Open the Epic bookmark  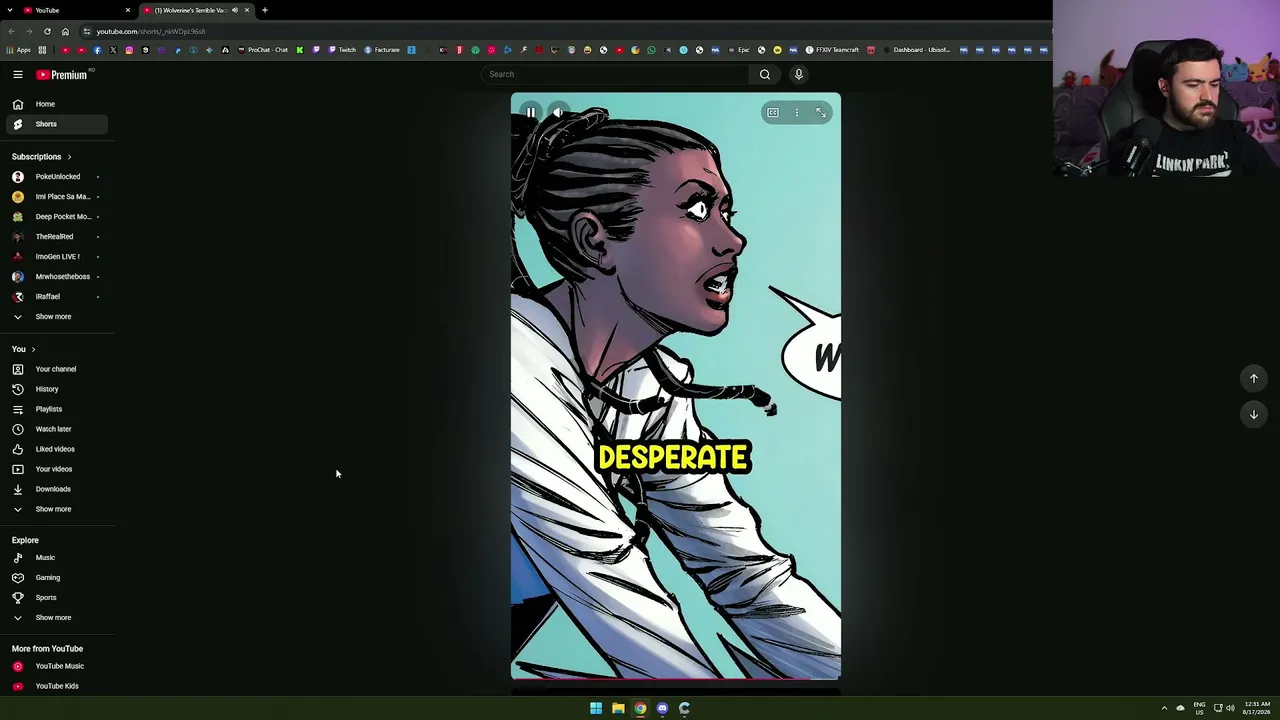tap(739, 50)
